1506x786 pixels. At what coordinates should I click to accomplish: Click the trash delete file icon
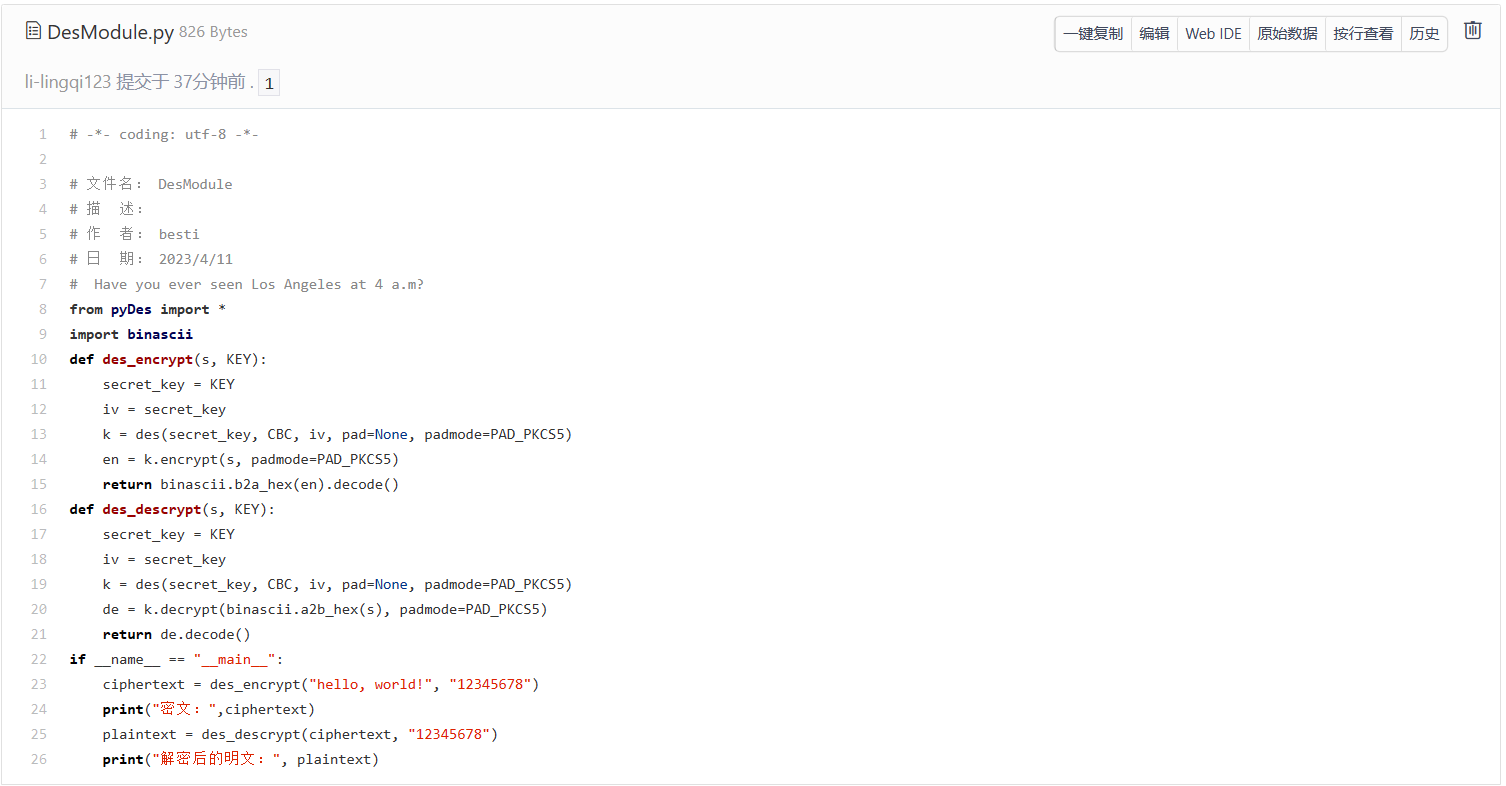click(x=1472, y=31)
